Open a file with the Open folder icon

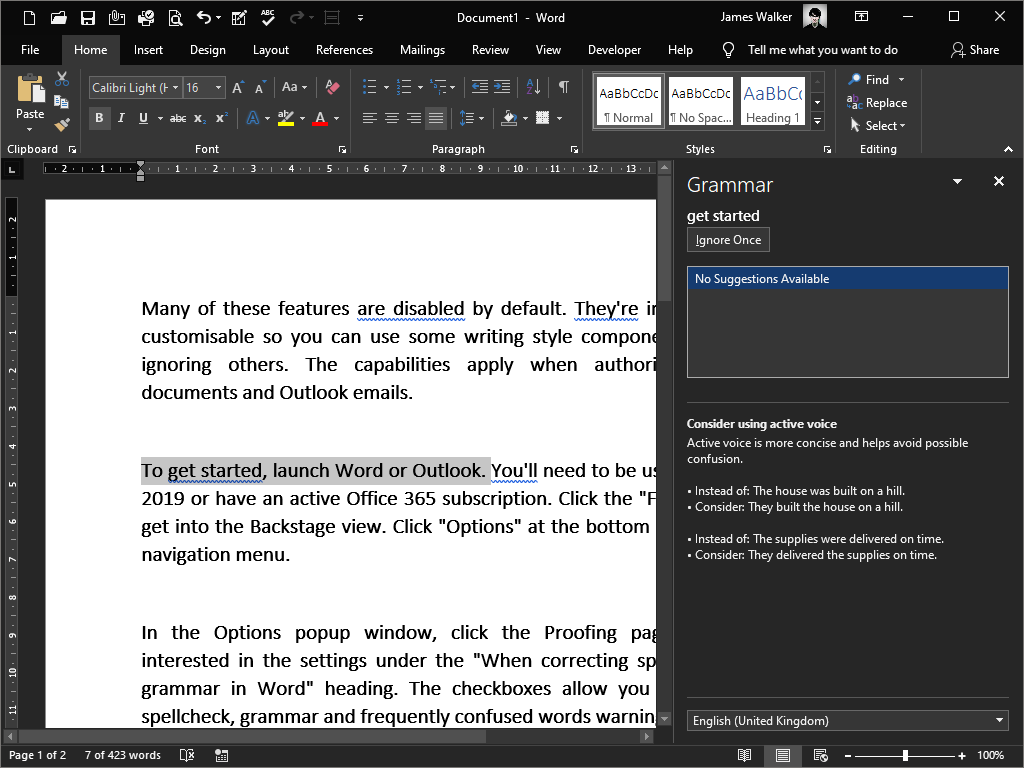pos(59,18)
